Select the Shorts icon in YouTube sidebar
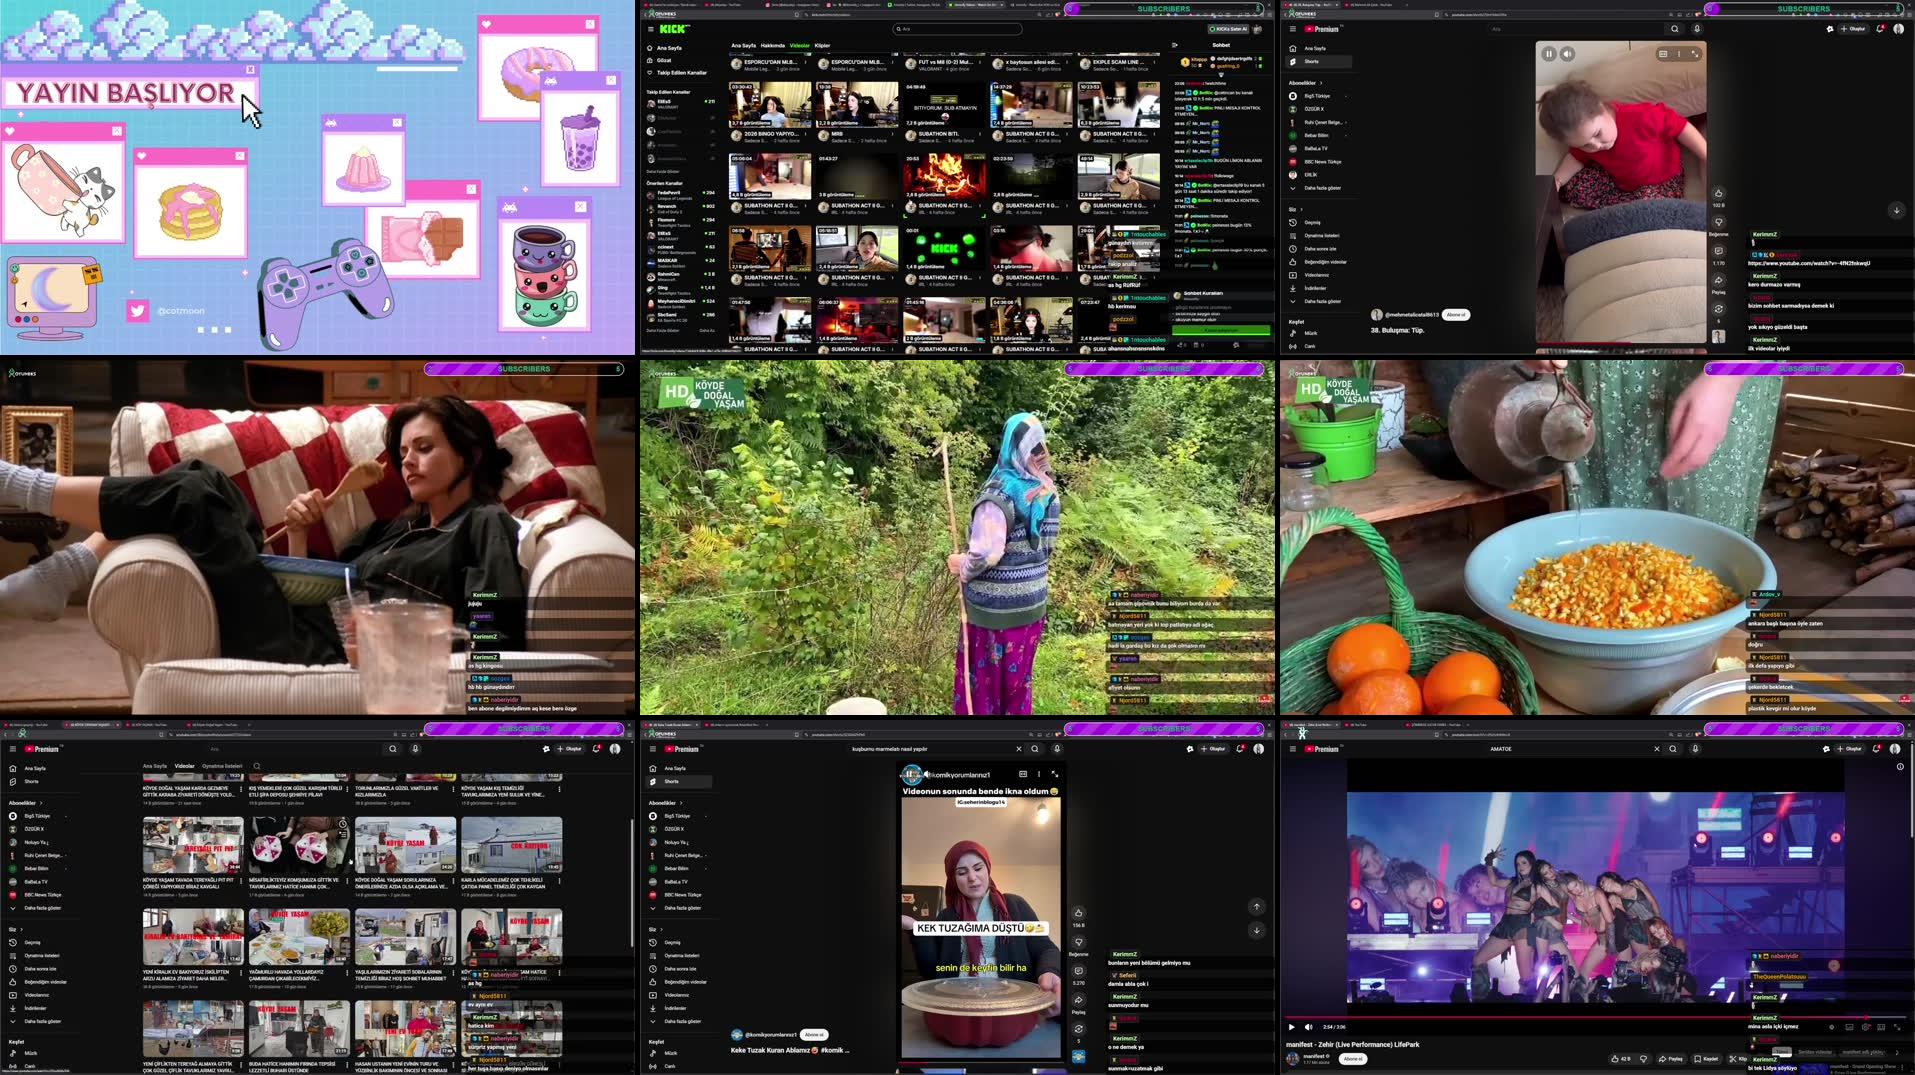This screenshot has width=1915, height=1075. tap(653, 780)
